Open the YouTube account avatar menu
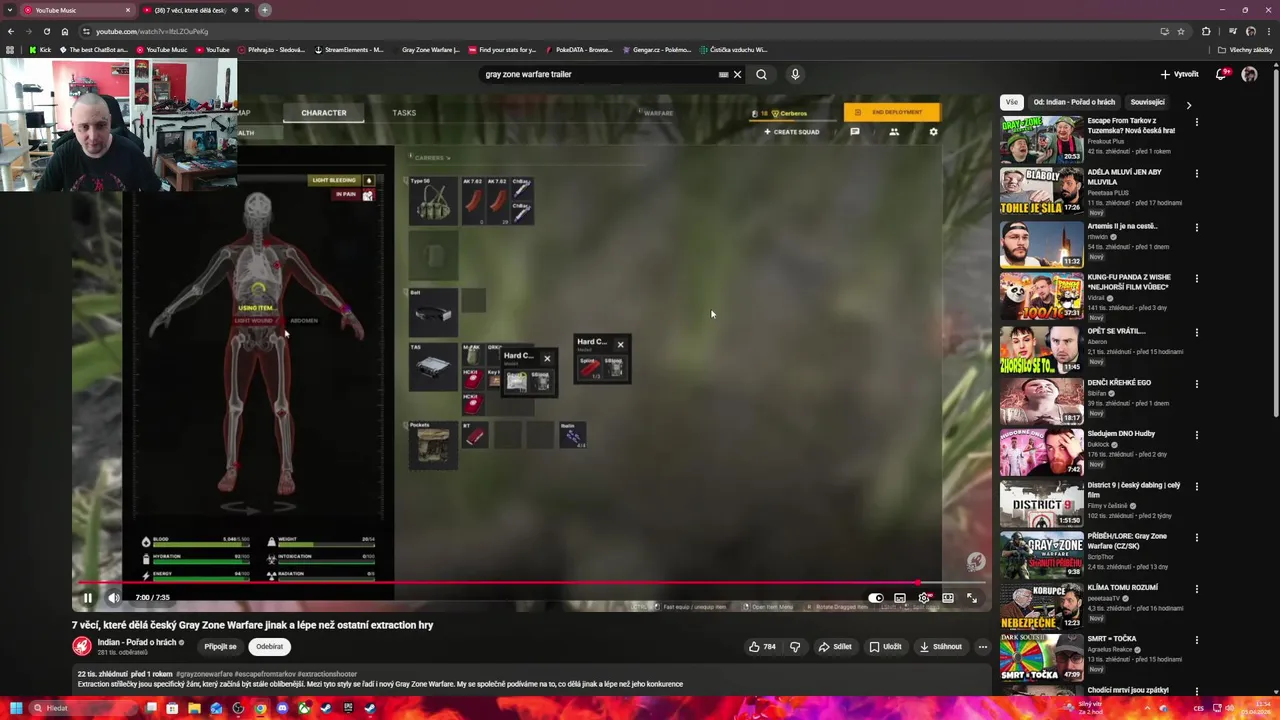Image resolution: width=1280 pixels, height=720 pixels. click(1249, 74)
